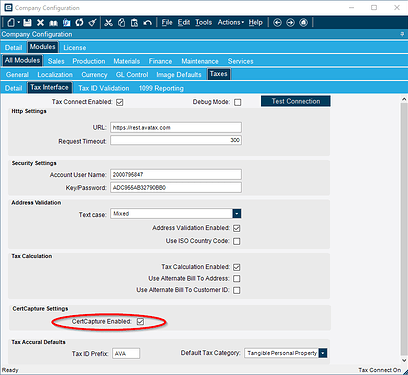Click into the Request Timeout field

(x=176, y=140)
